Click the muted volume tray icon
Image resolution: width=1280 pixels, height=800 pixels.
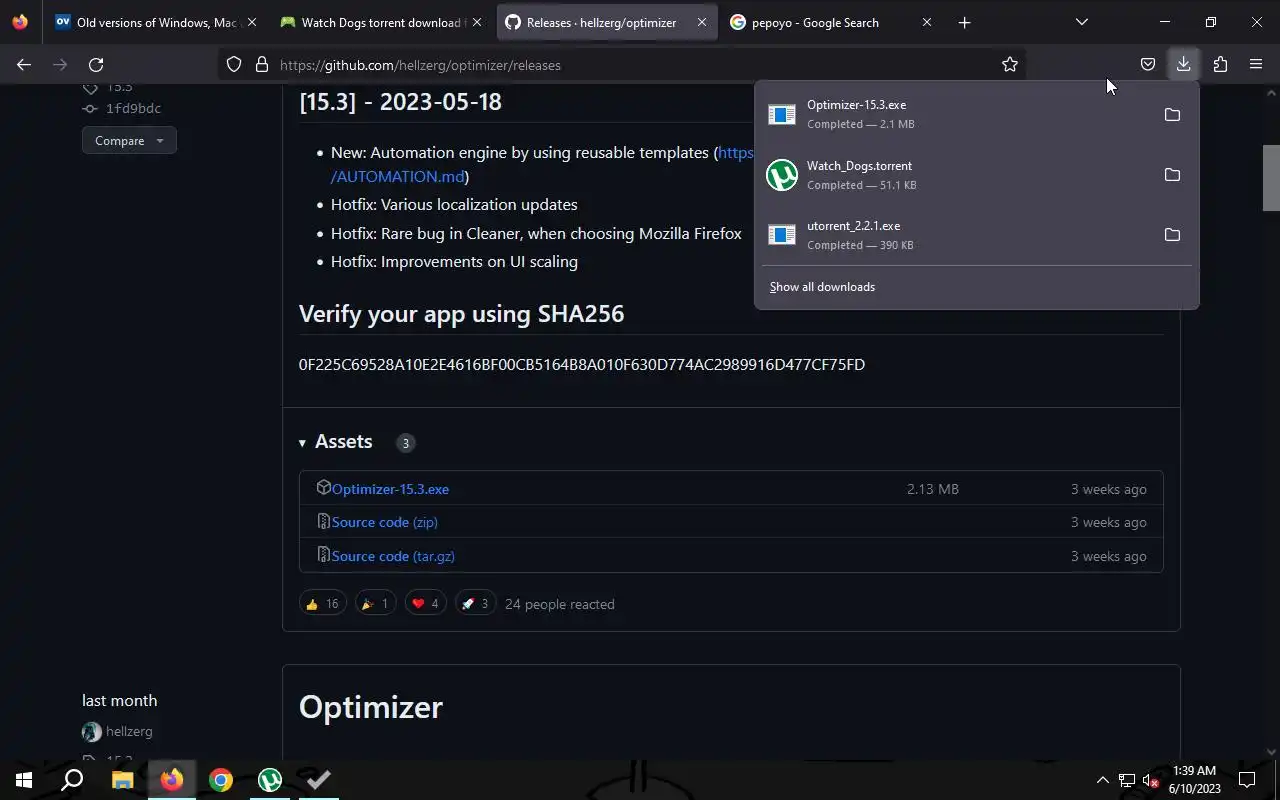click(x=1150, y=780)
